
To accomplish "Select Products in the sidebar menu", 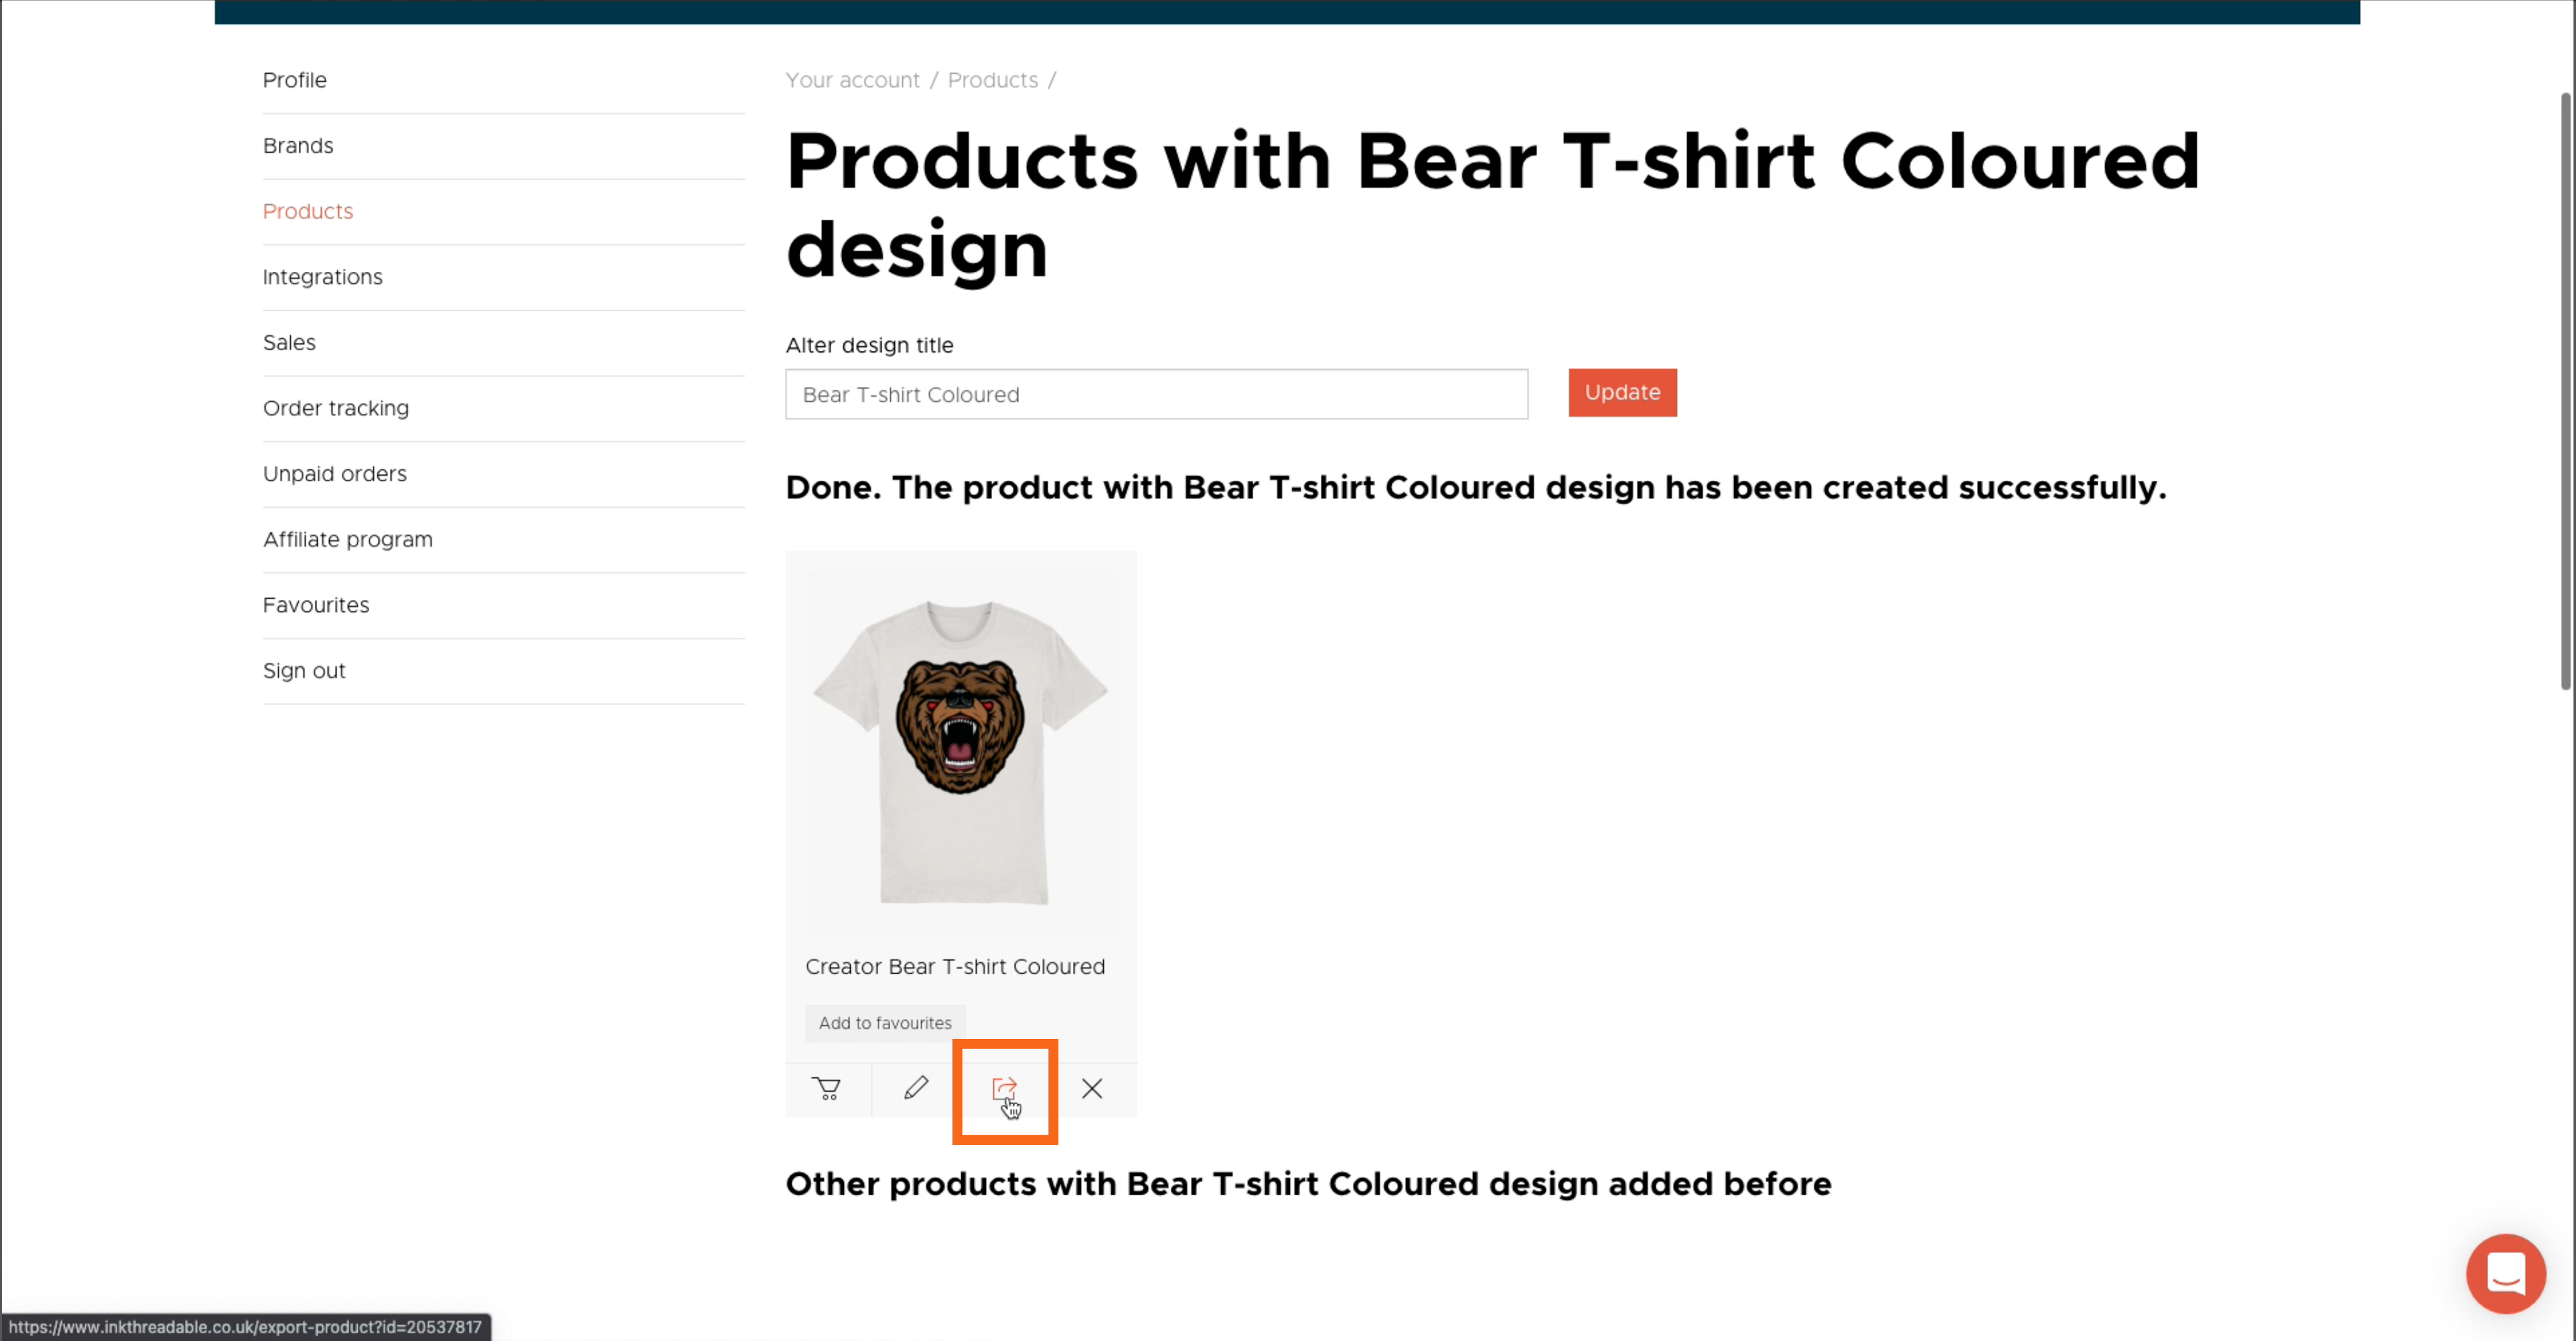I will 308,212.
